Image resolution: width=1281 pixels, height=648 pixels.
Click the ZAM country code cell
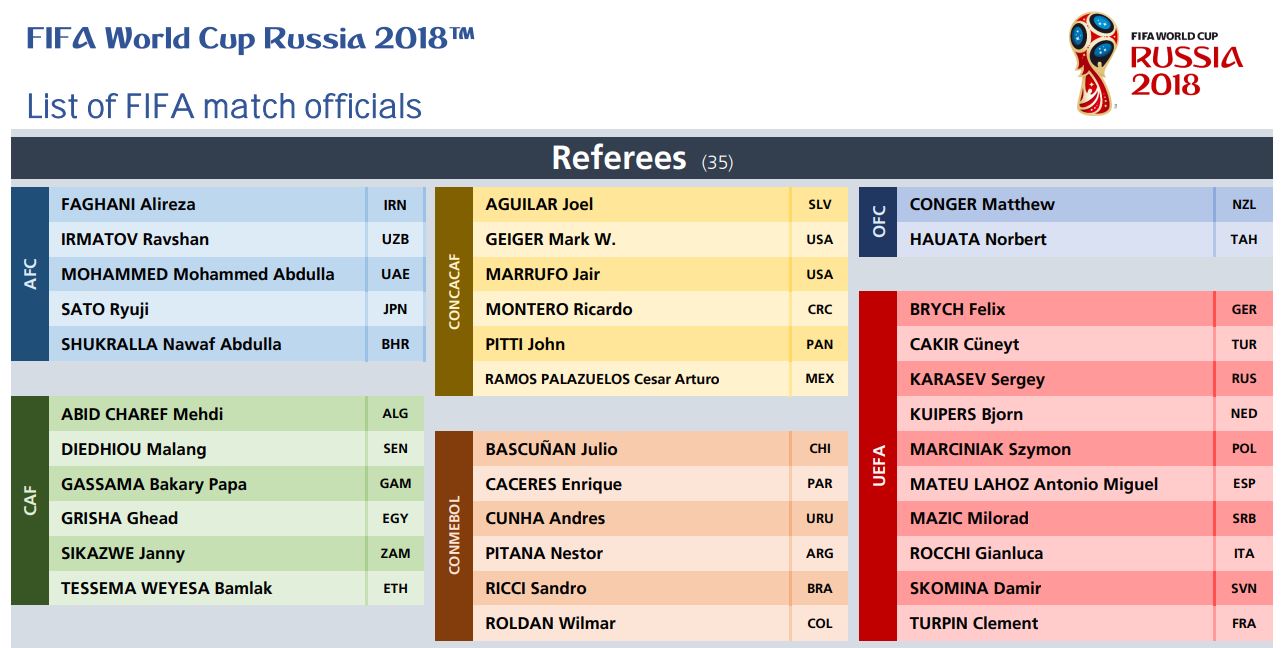[x=396, y=553]
